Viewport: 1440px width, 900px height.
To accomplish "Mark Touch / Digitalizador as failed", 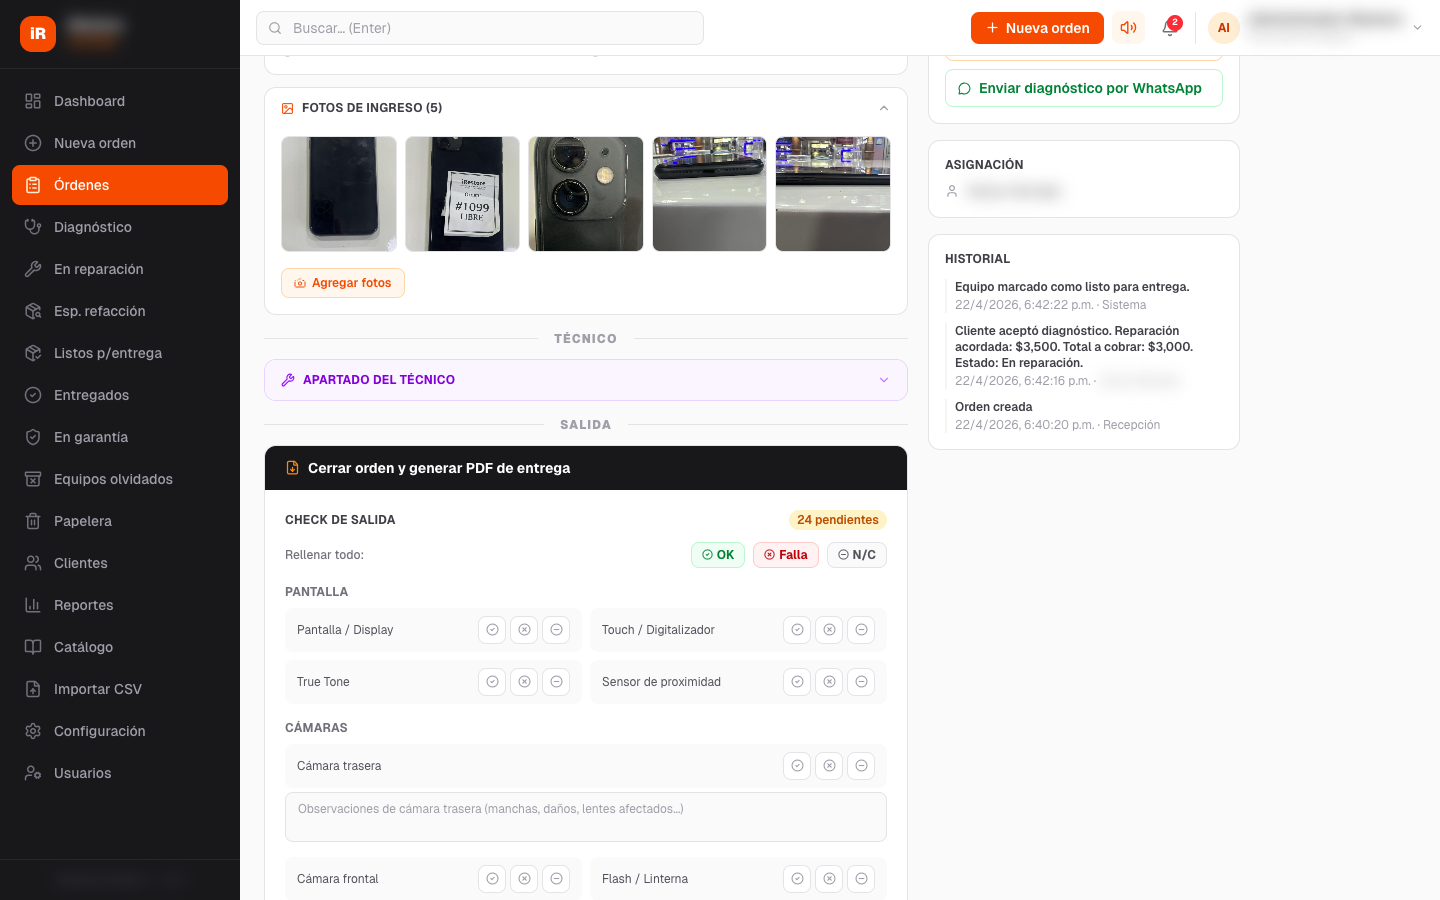I will 829,630.
